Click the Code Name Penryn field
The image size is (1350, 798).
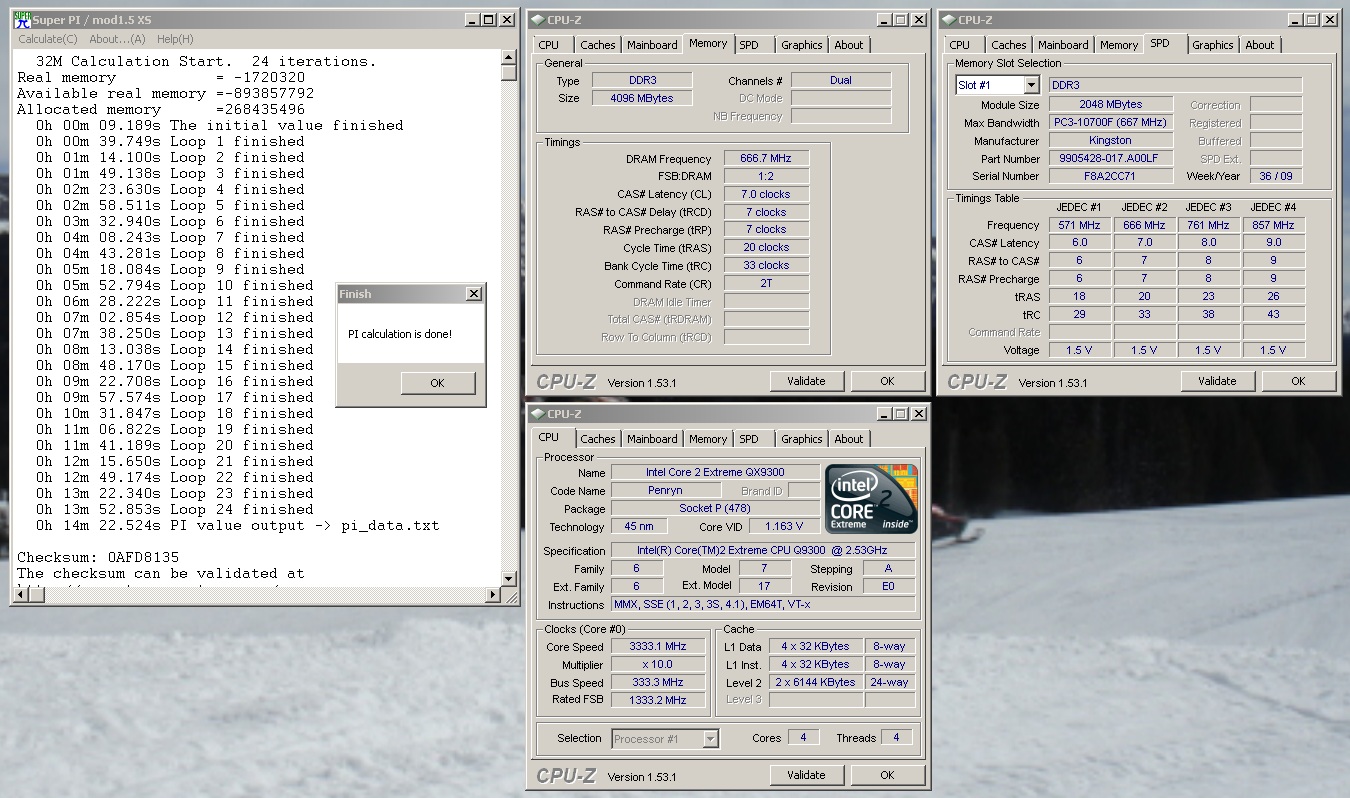tap(665, 491)
